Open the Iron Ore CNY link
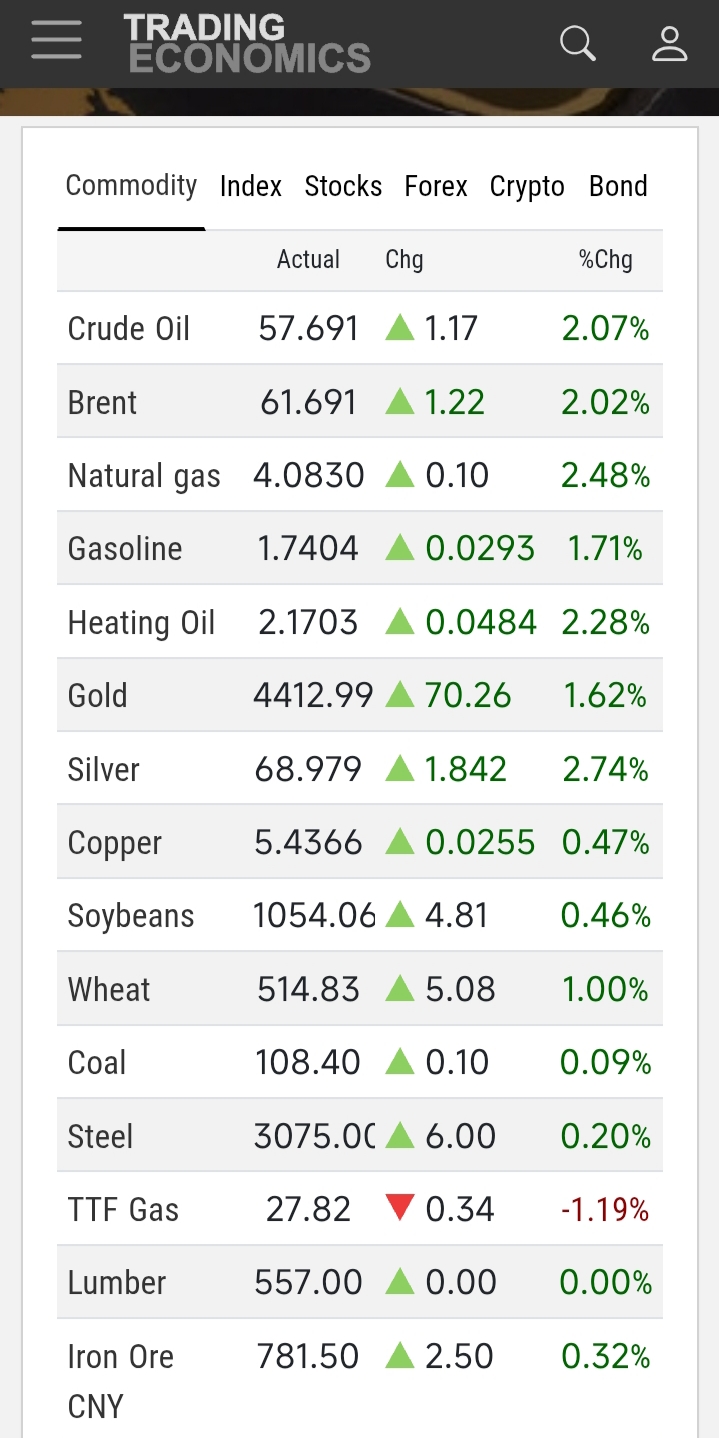 [x=121, y=1380]
